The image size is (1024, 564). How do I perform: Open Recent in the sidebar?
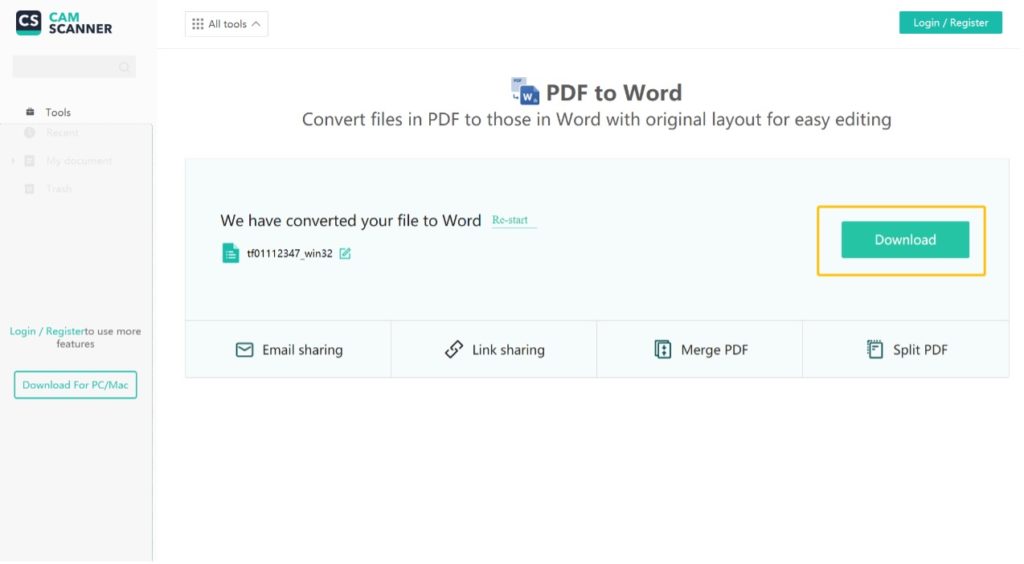coord(62,133)
